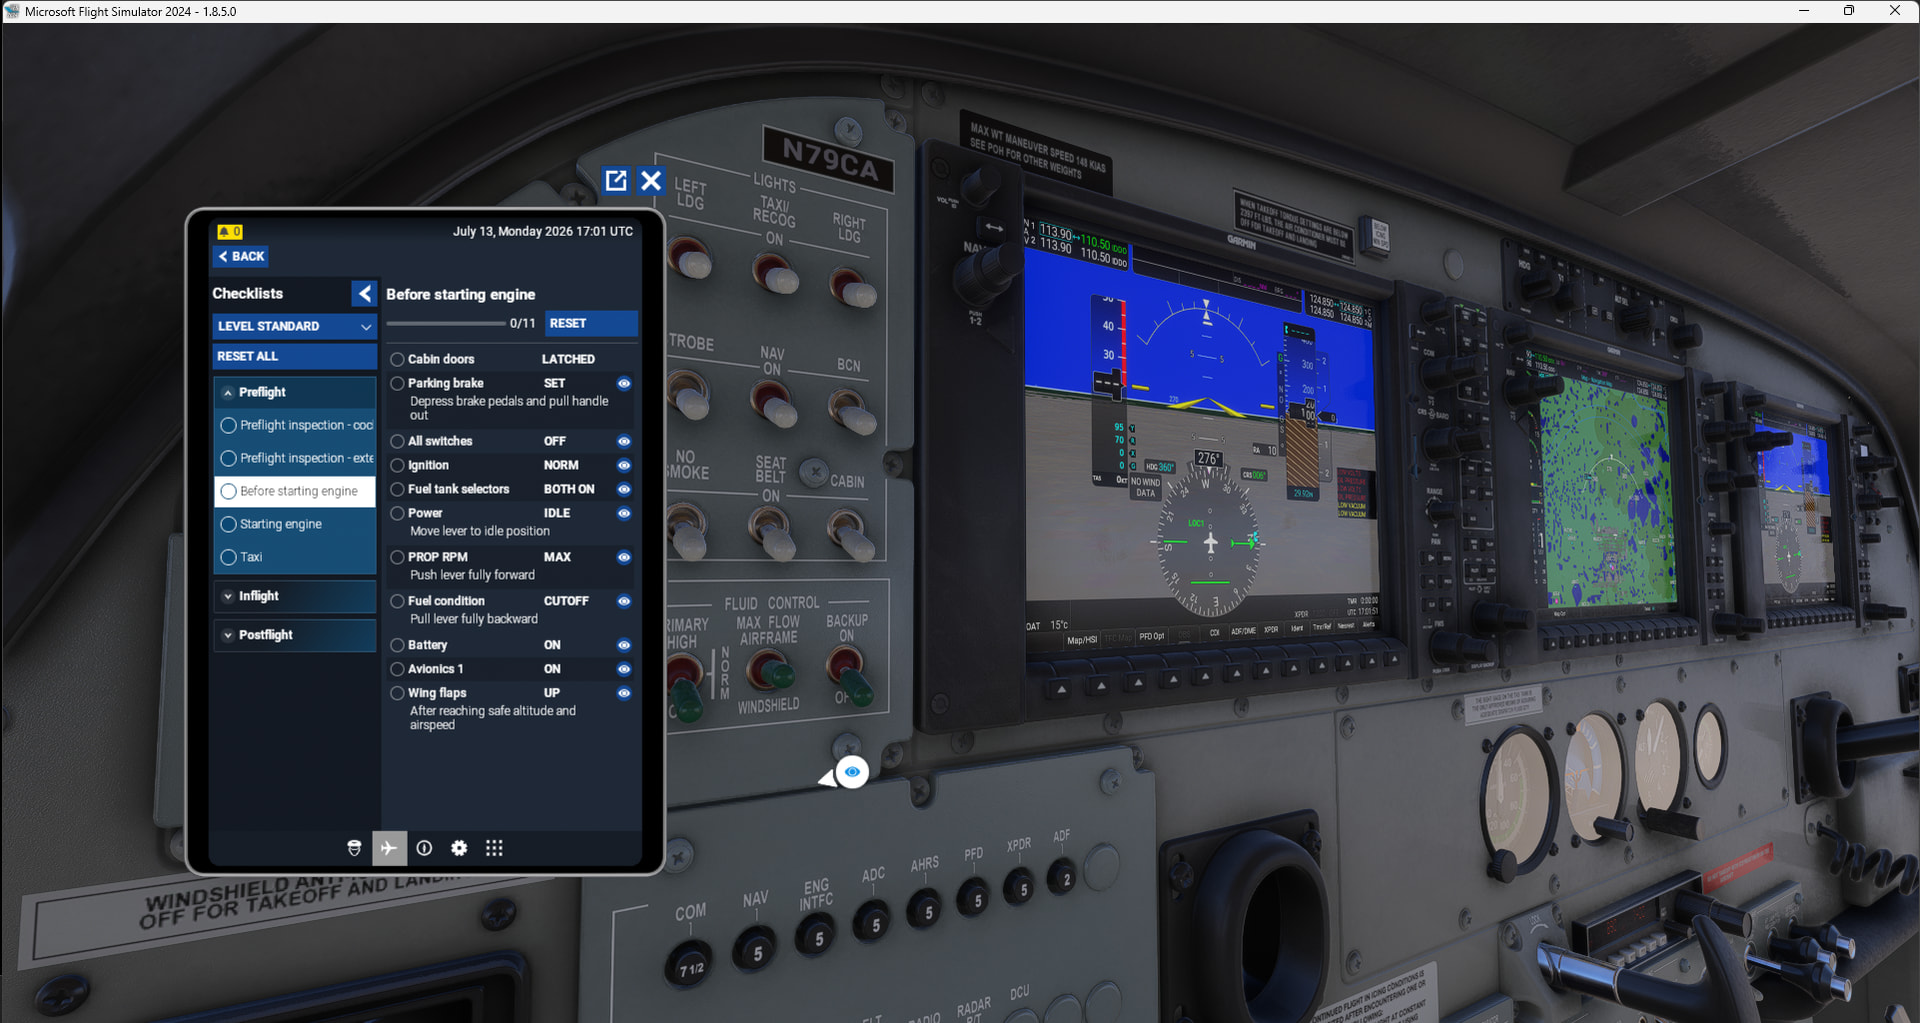
Task: Open the apps grid icon in the tablet's bottom bar
Action: click(494, 848)
